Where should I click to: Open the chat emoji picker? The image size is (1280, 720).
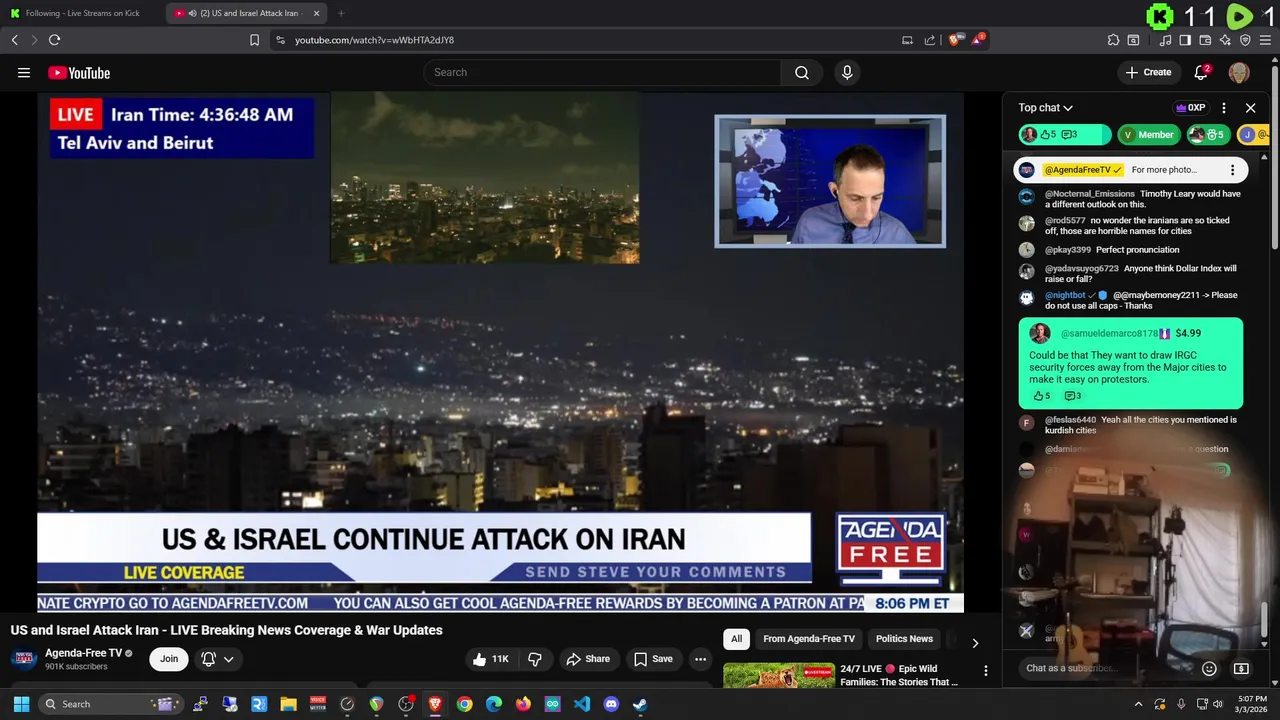1209,669
